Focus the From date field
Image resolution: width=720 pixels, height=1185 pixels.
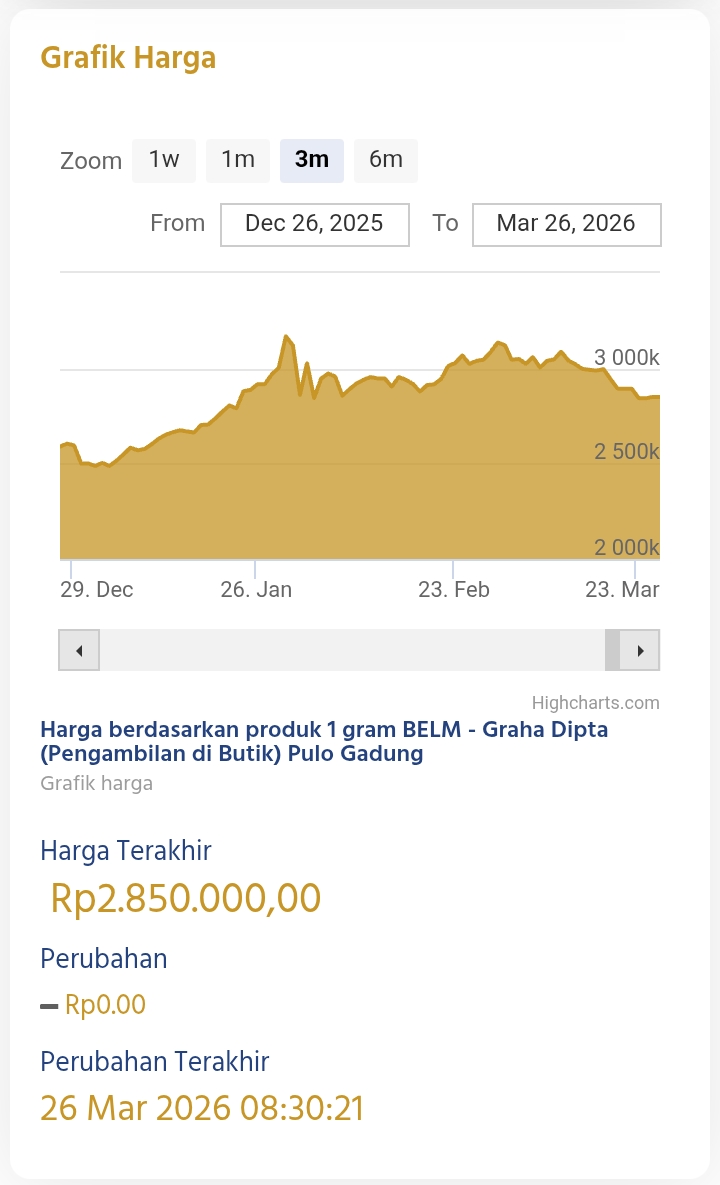click(x=314, y=224)
